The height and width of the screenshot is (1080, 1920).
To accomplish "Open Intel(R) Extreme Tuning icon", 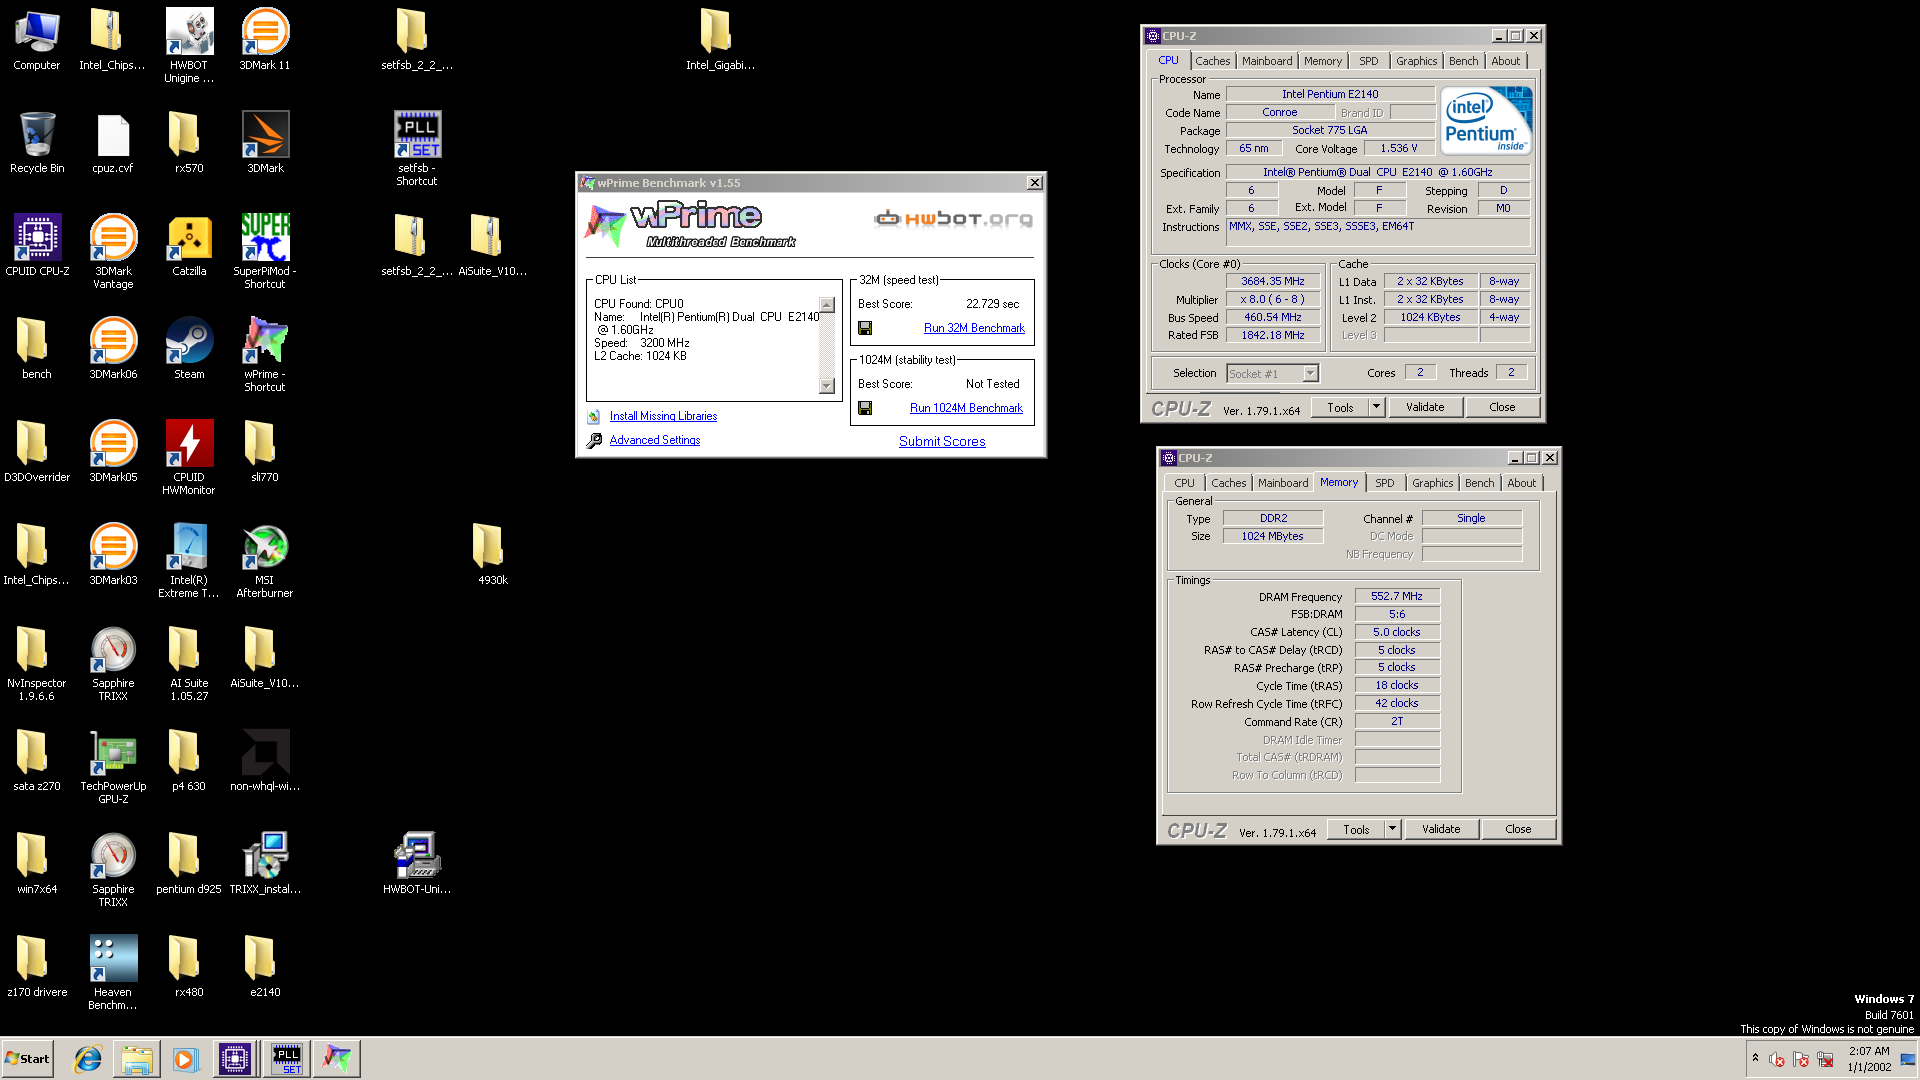I will coord(189,561).
